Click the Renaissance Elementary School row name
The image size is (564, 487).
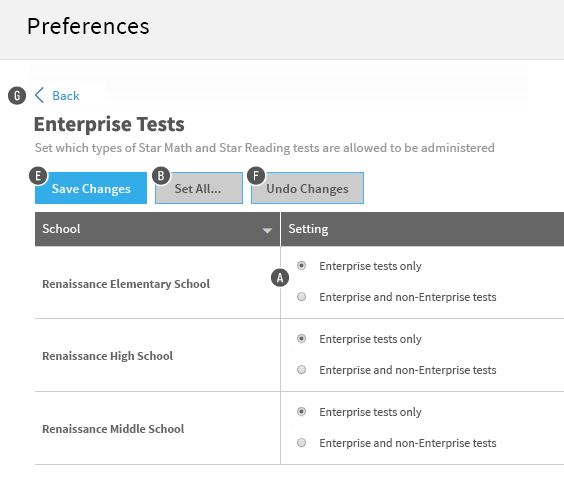coord(126,284)
